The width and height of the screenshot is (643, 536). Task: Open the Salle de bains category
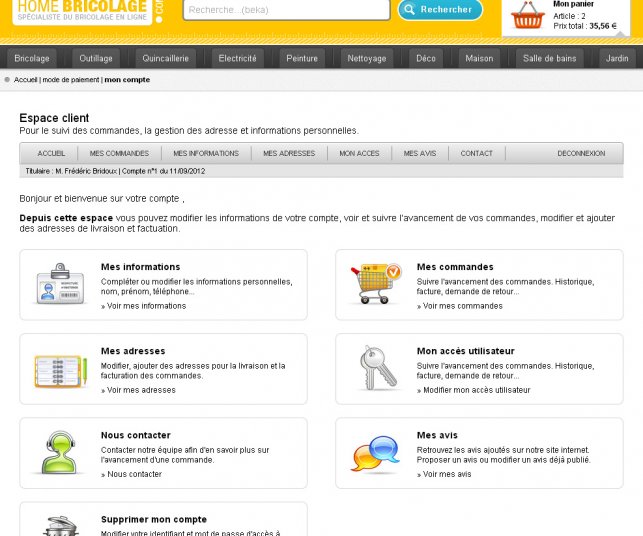coord(550,58)
